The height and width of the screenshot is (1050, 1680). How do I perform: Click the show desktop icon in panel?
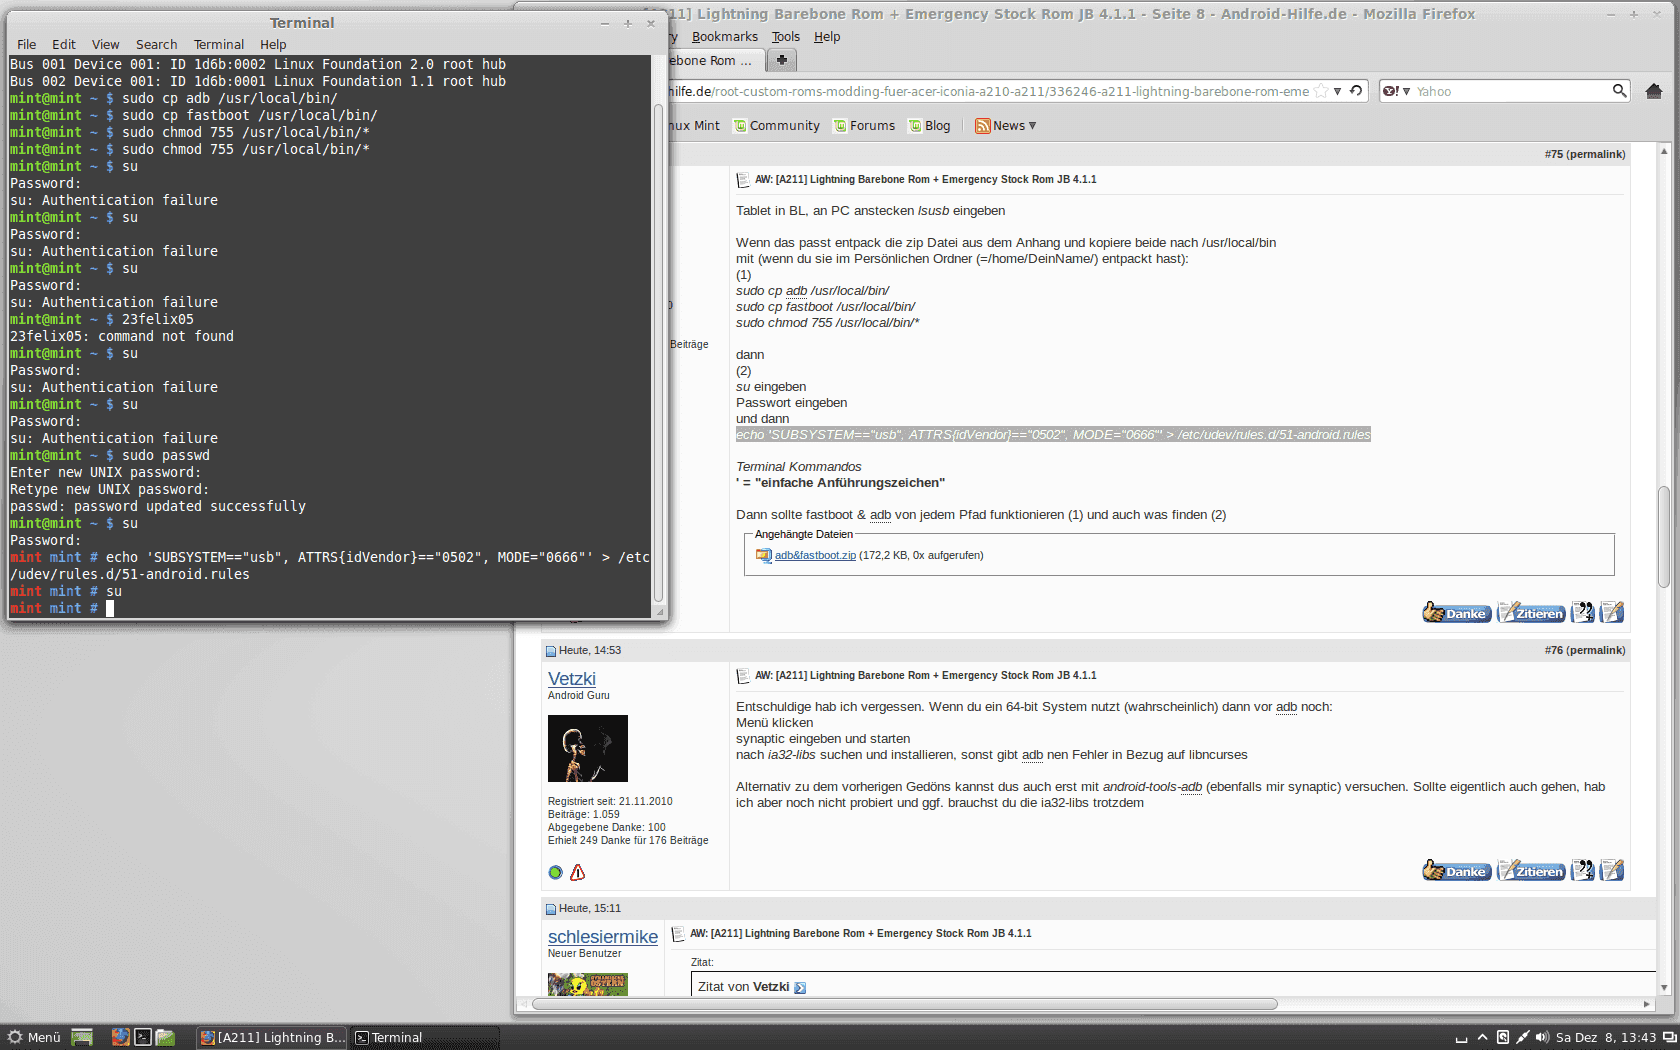(x=82, y=1037)
